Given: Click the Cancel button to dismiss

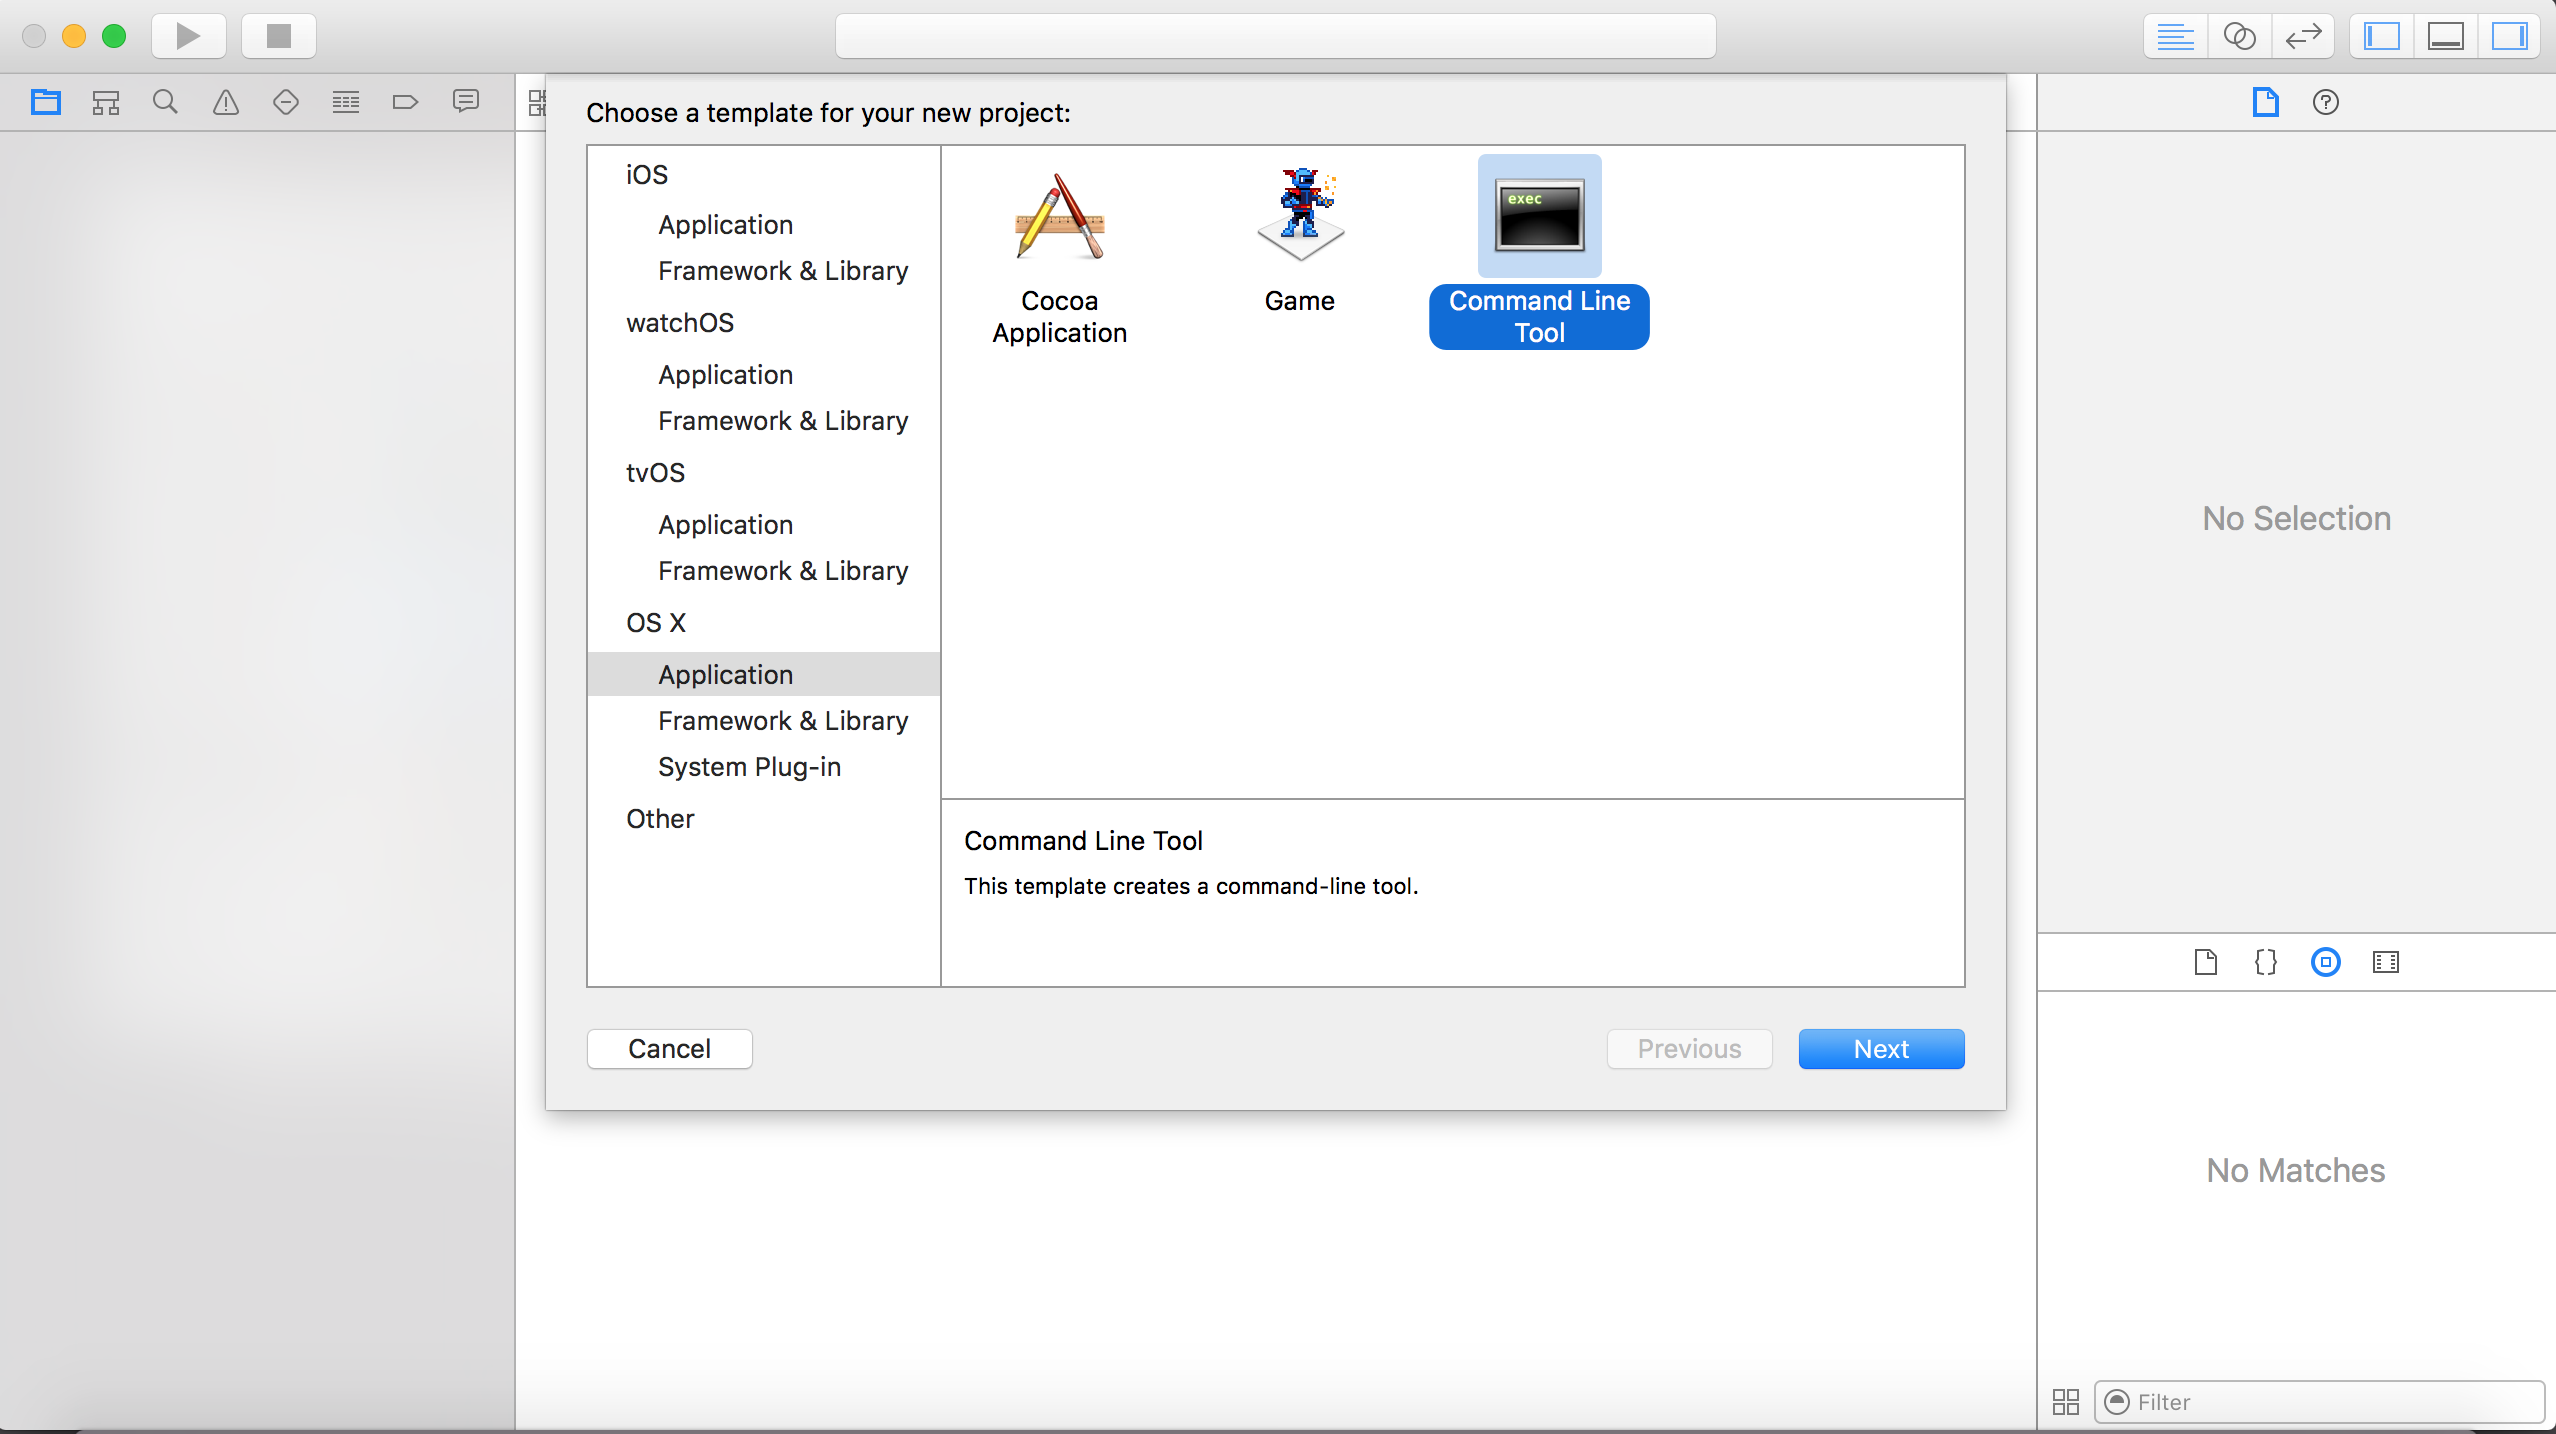Looking at the screenshot, I should coord(669,1048).
